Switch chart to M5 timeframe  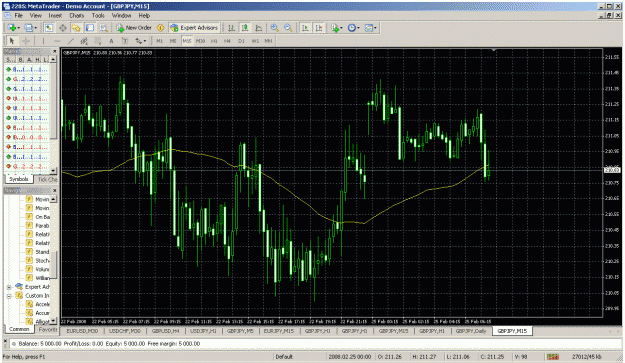tap(173, 41)
